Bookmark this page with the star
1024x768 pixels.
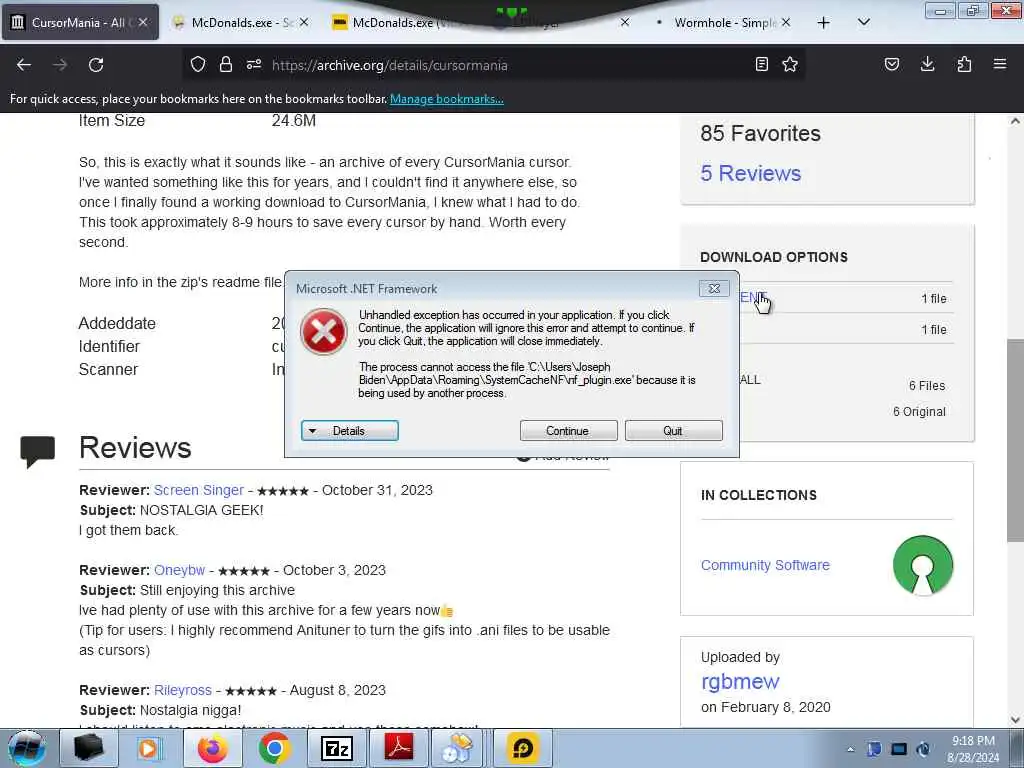point(790,64)
